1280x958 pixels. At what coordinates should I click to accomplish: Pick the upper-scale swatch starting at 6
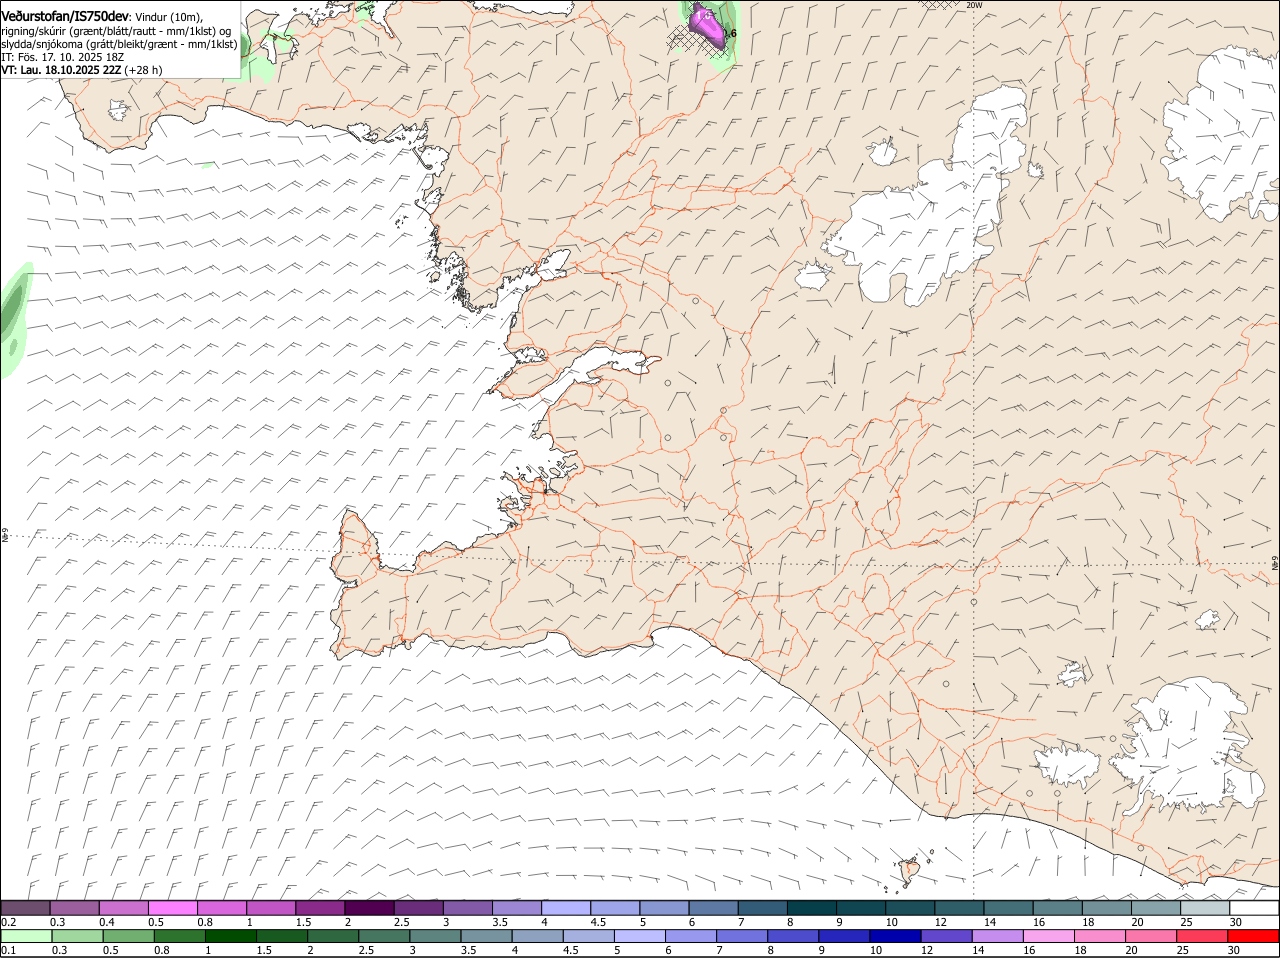713,908
